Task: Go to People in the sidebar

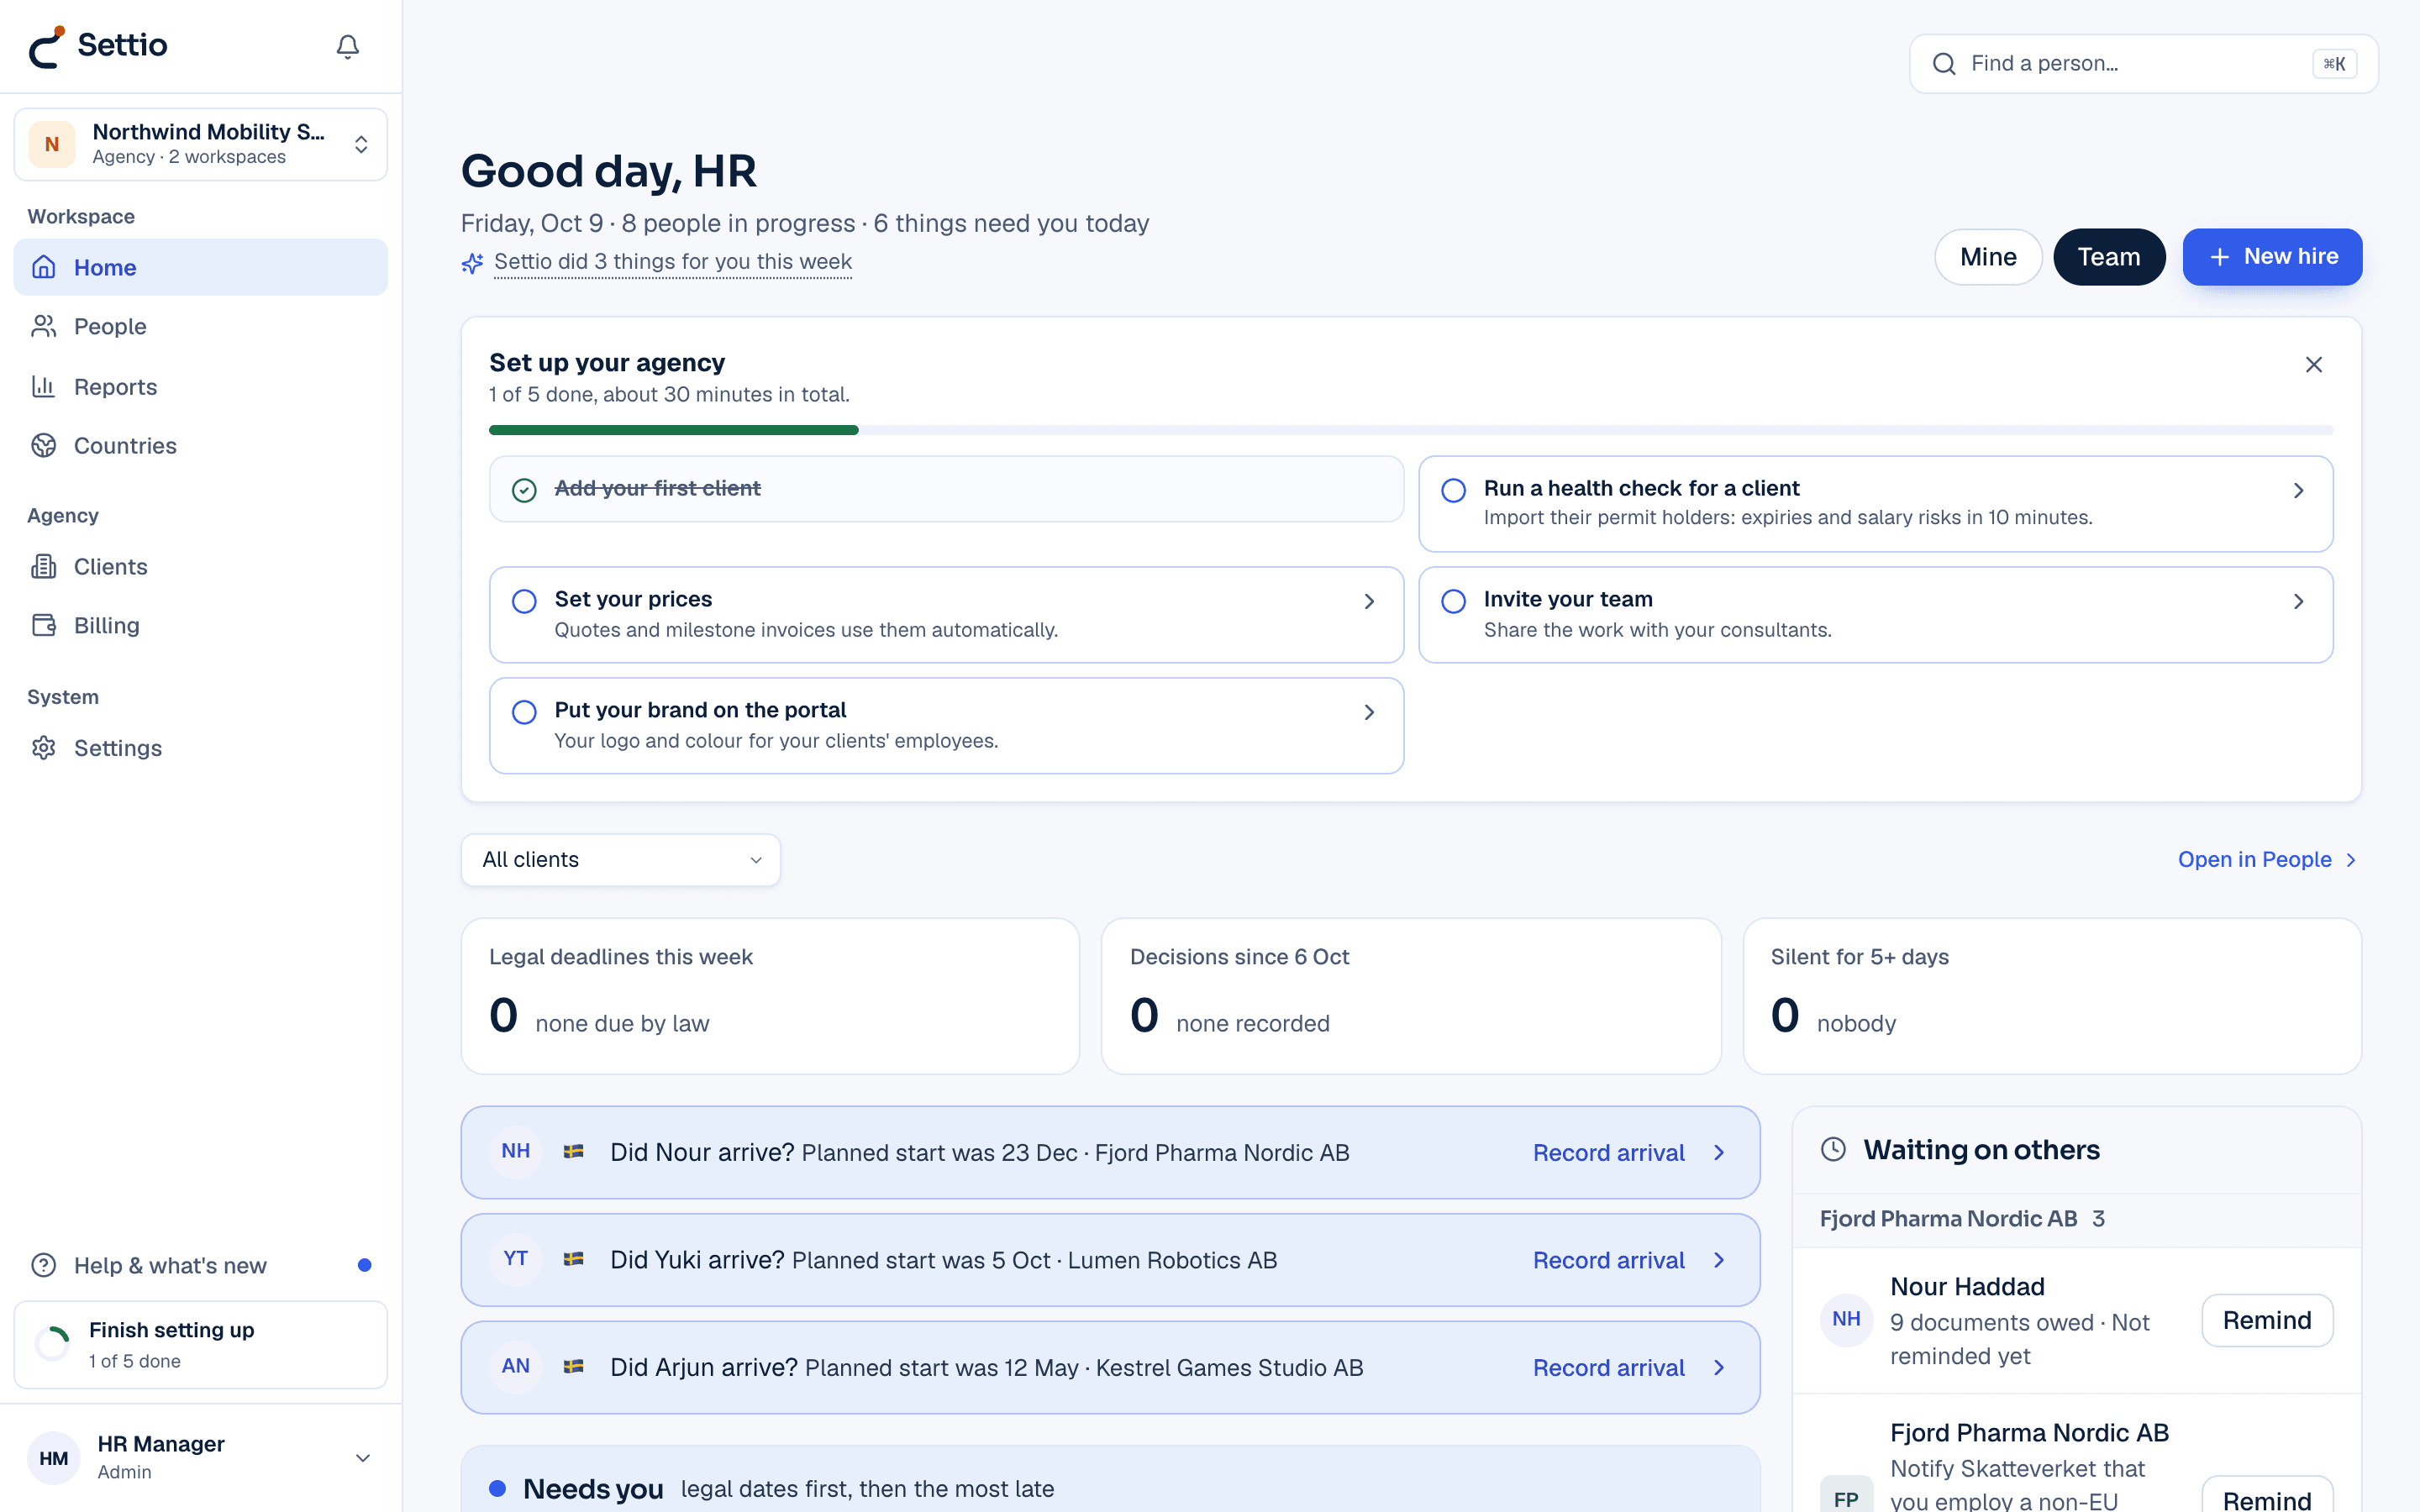Action: point(201,326)
